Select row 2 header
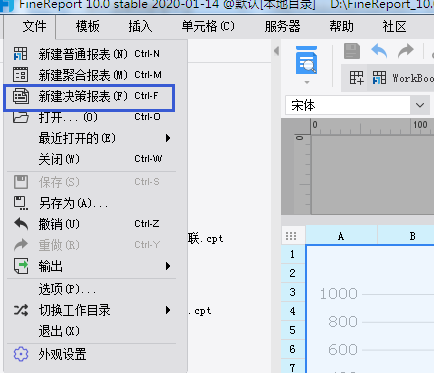 click(x=292, y=273)
